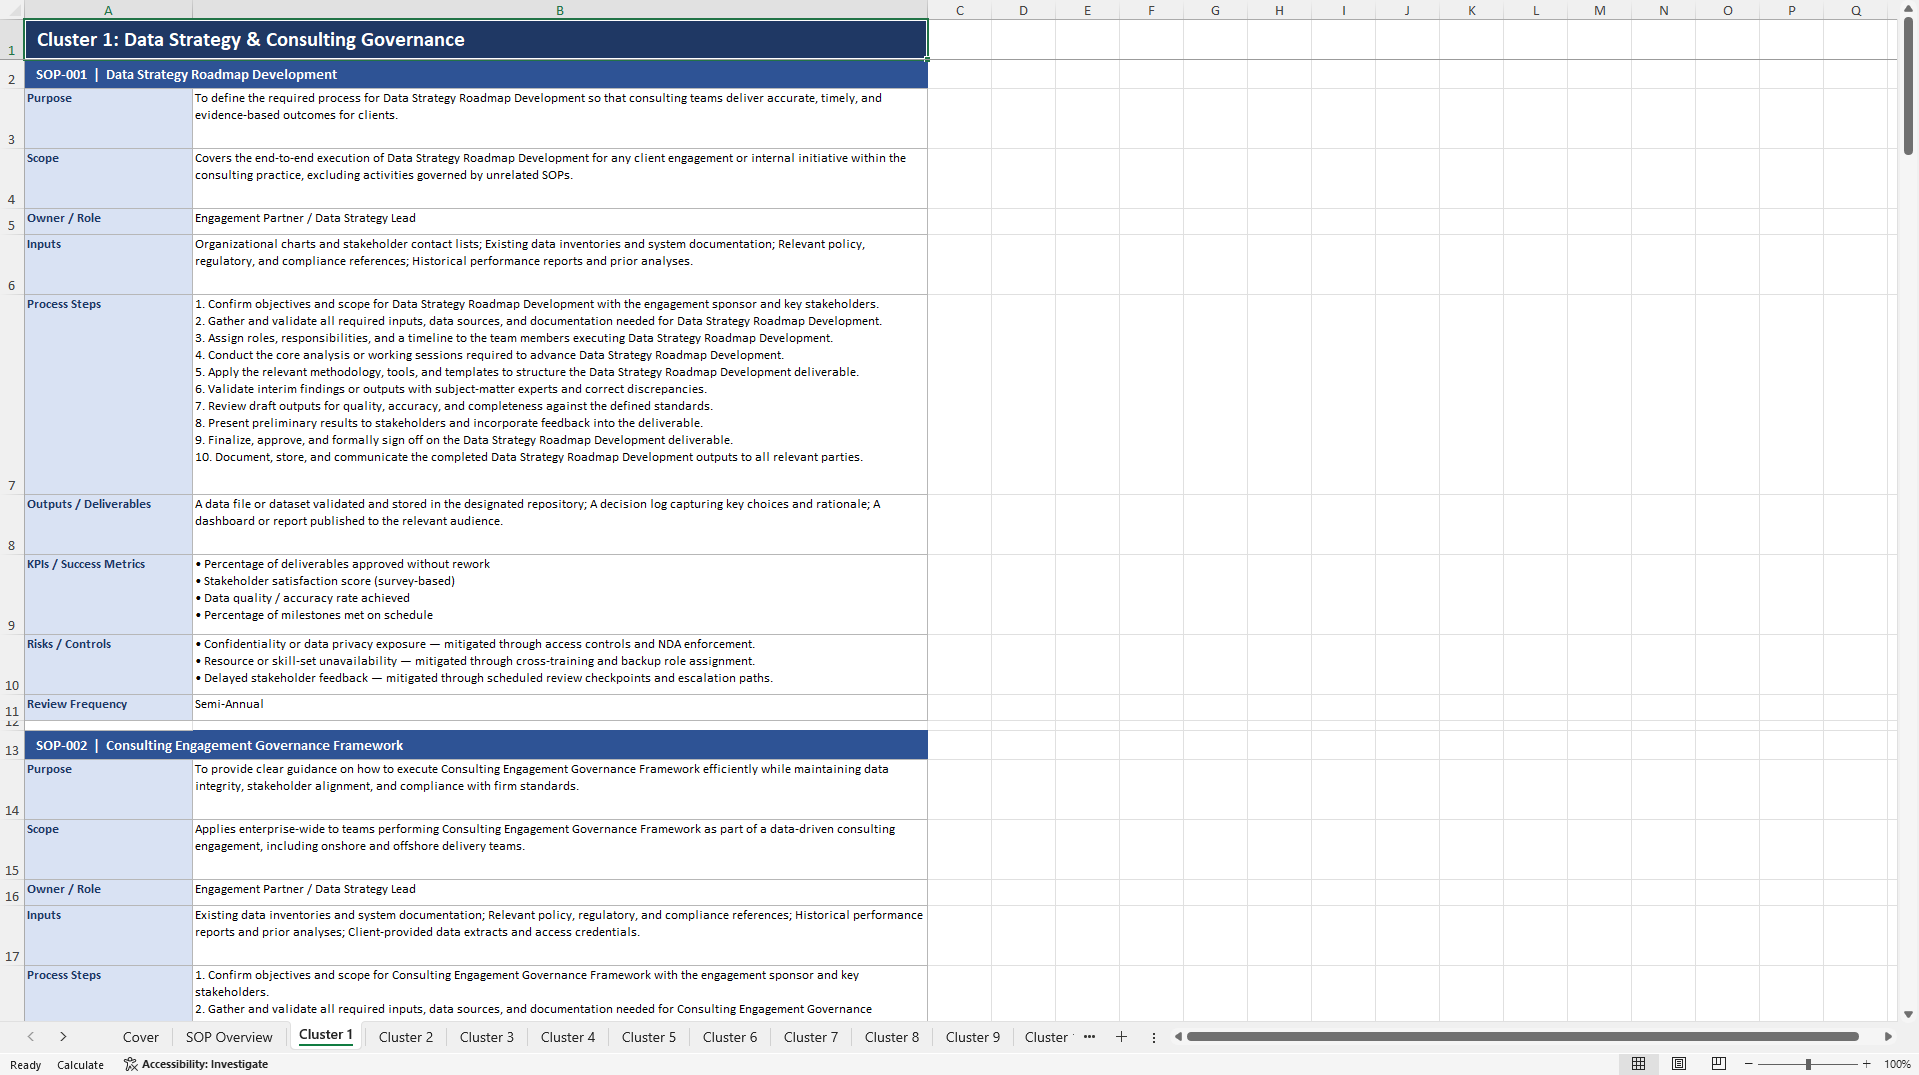Click the zoom out minus icon
Screen dimensions: 1919x1075
[x=1748, y=1064]
